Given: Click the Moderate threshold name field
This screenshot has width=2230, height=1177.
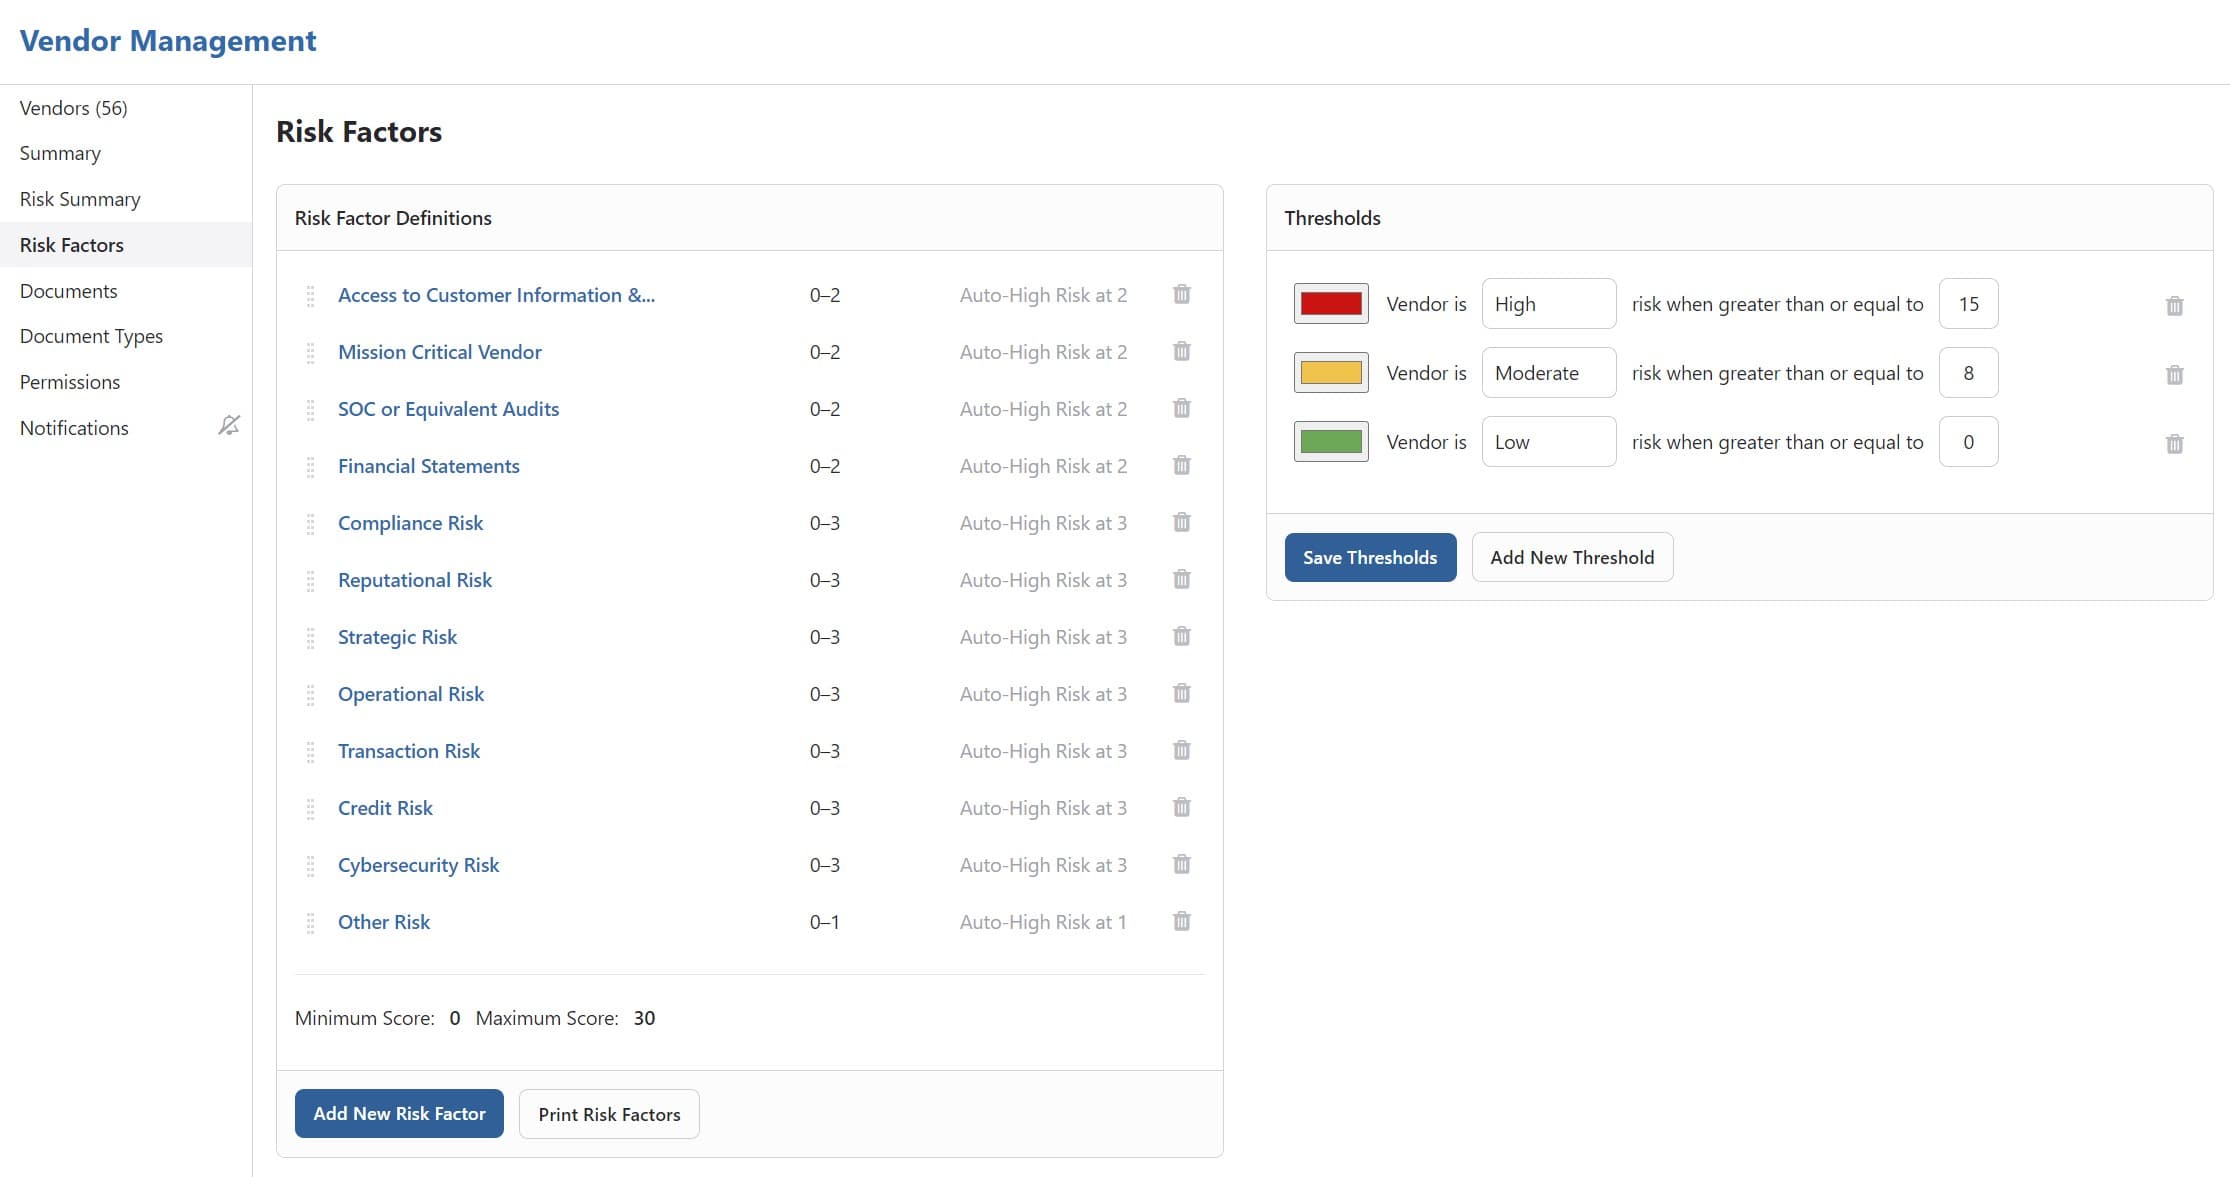Looking at the screenshot, I should click(1547, 373).
